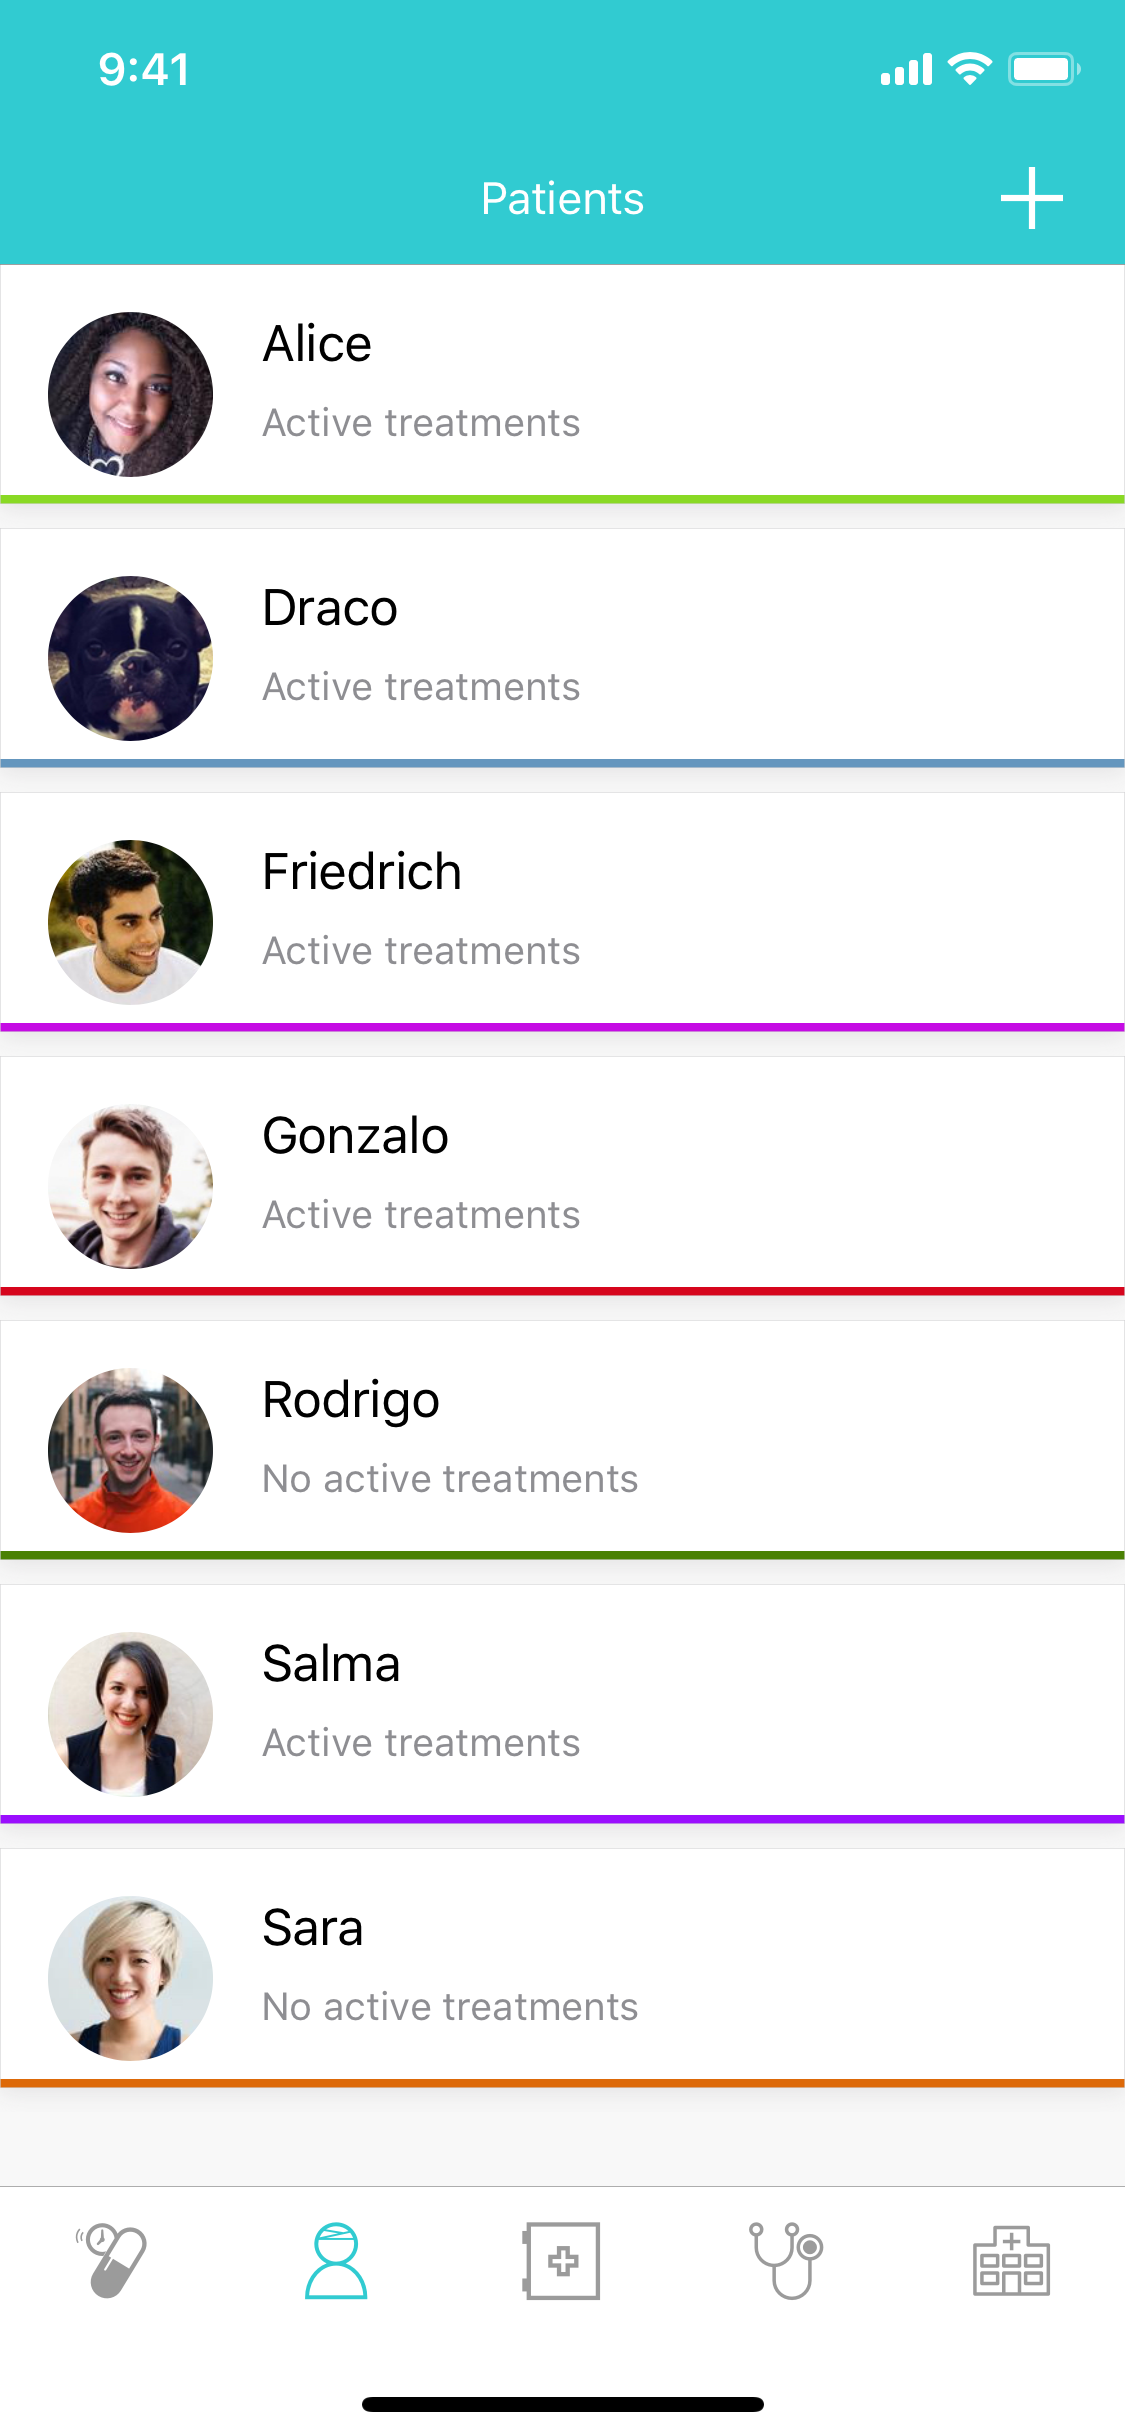
Task: Tap the Patients header title
Action: (x=562, y=198)
